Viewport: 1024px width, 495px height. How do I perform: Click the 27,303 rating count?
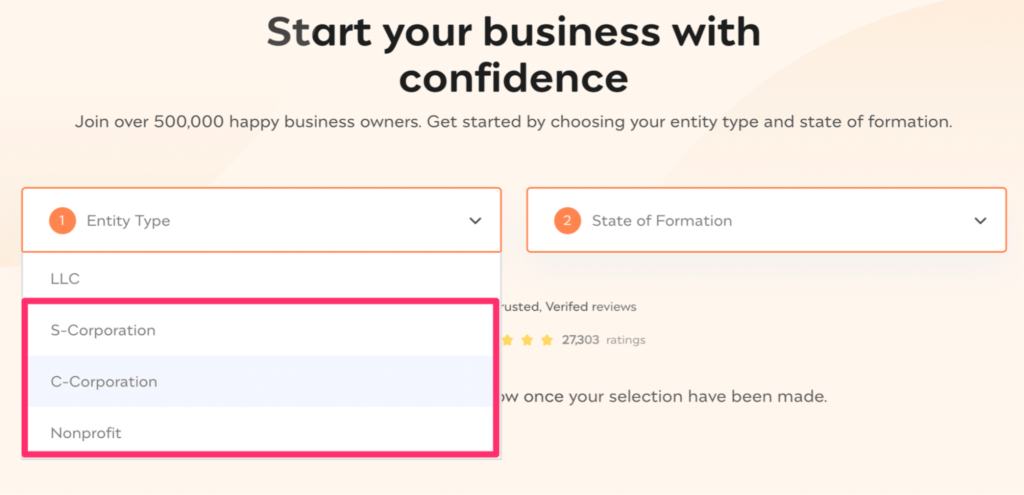click(x=581, y=340)
